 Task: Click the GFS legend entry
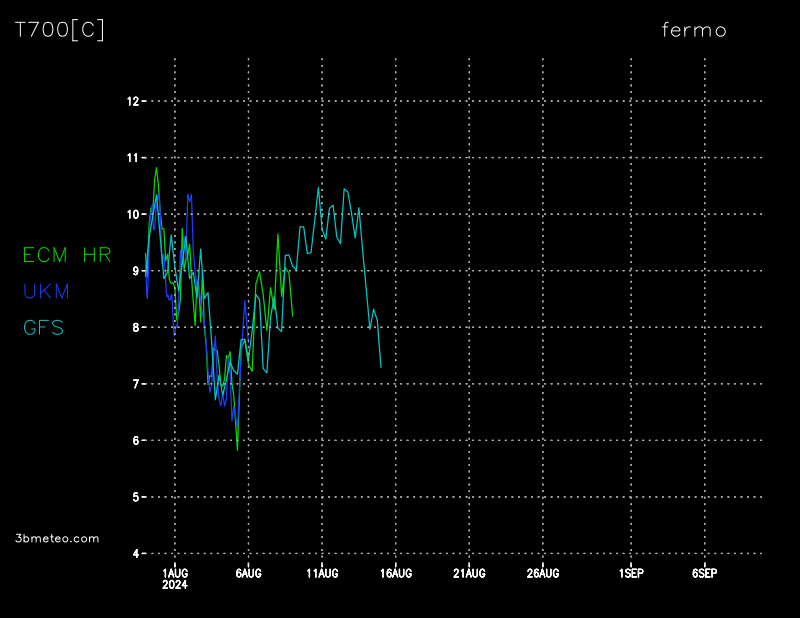(x=44, y=327)
